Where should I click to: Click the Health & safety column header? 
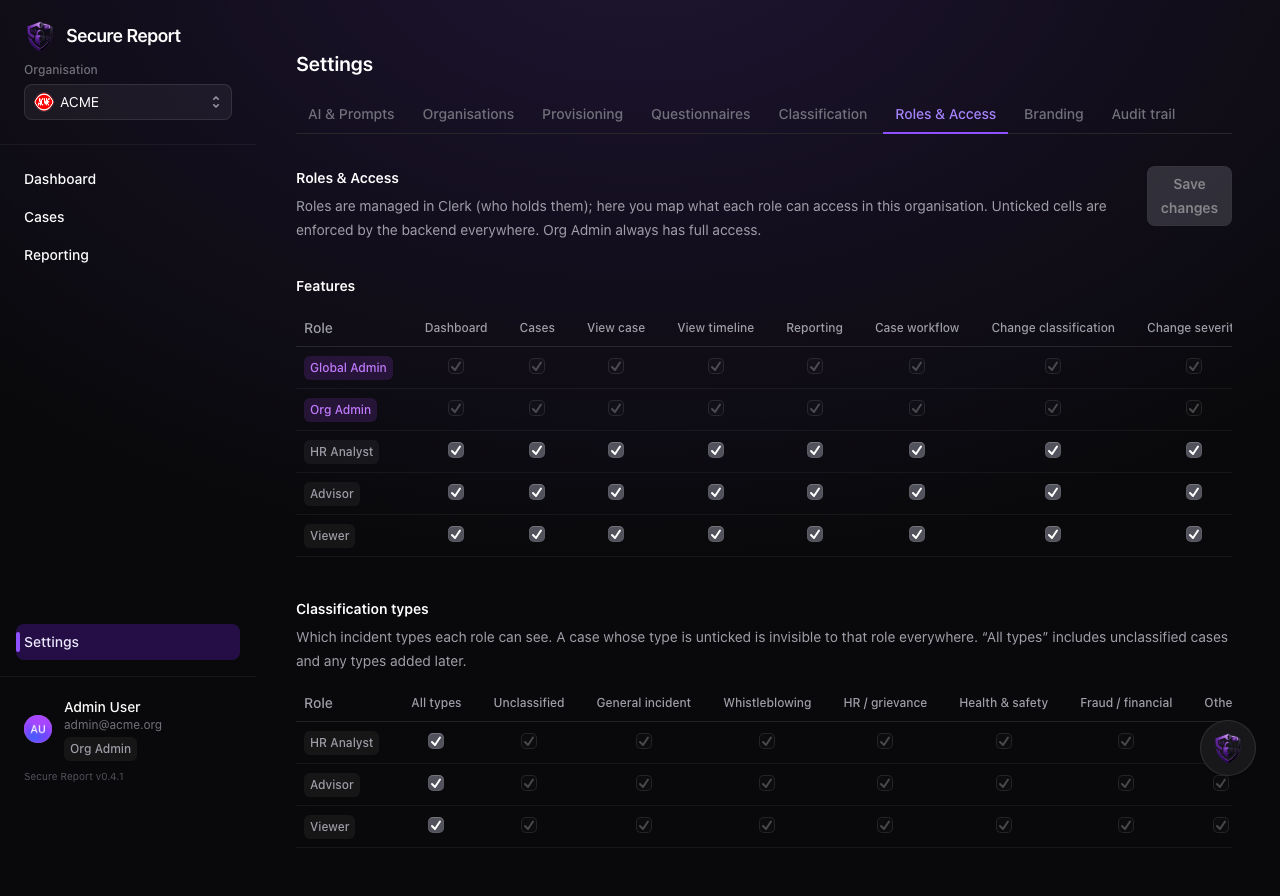(1003, 703)
